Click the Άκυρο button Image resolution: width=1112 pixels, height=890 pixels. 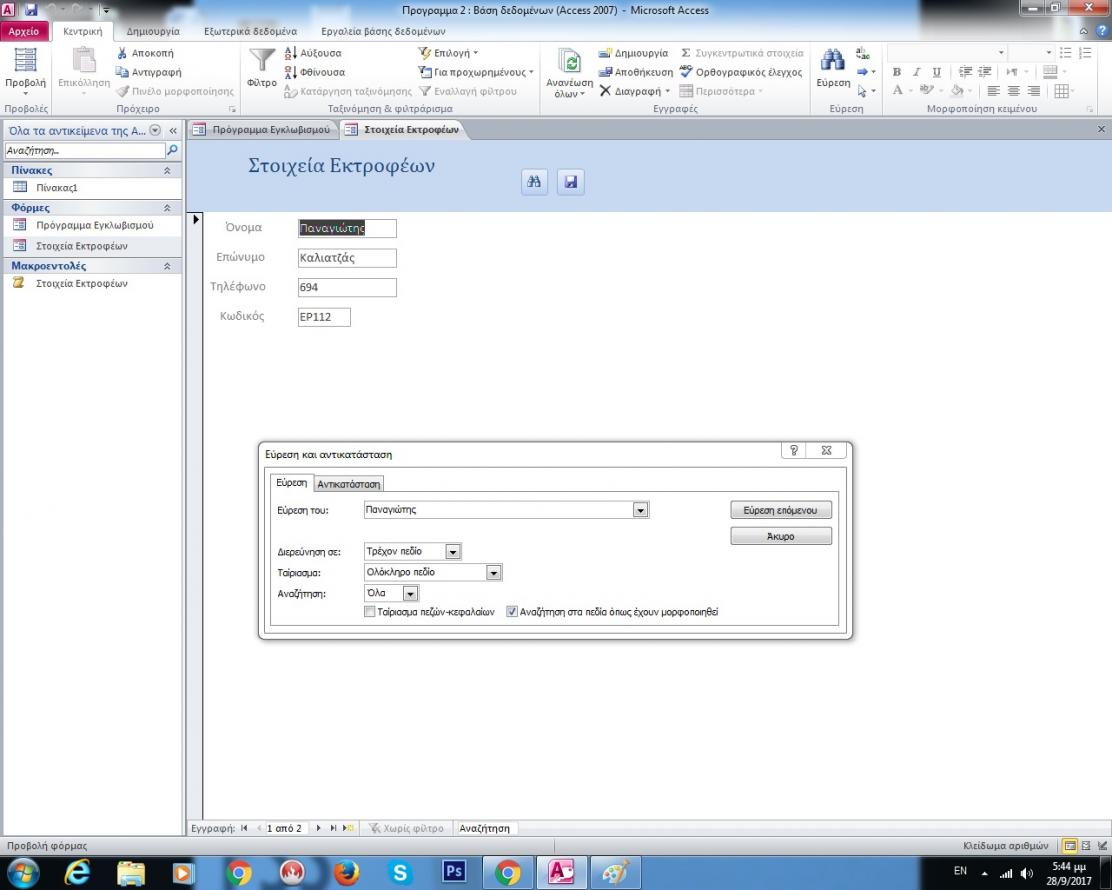(780, 536)
